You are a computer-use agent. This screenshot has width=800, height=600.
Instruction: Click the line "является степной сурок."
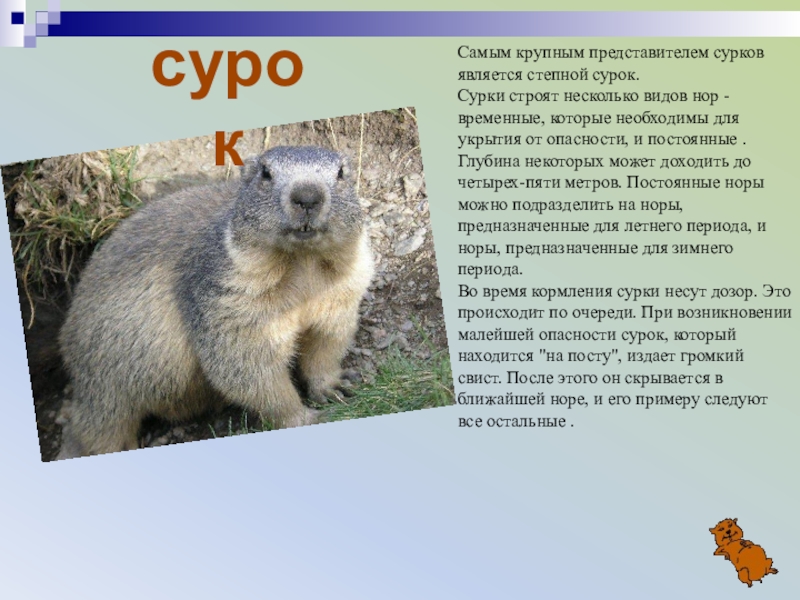click(548, 74)
